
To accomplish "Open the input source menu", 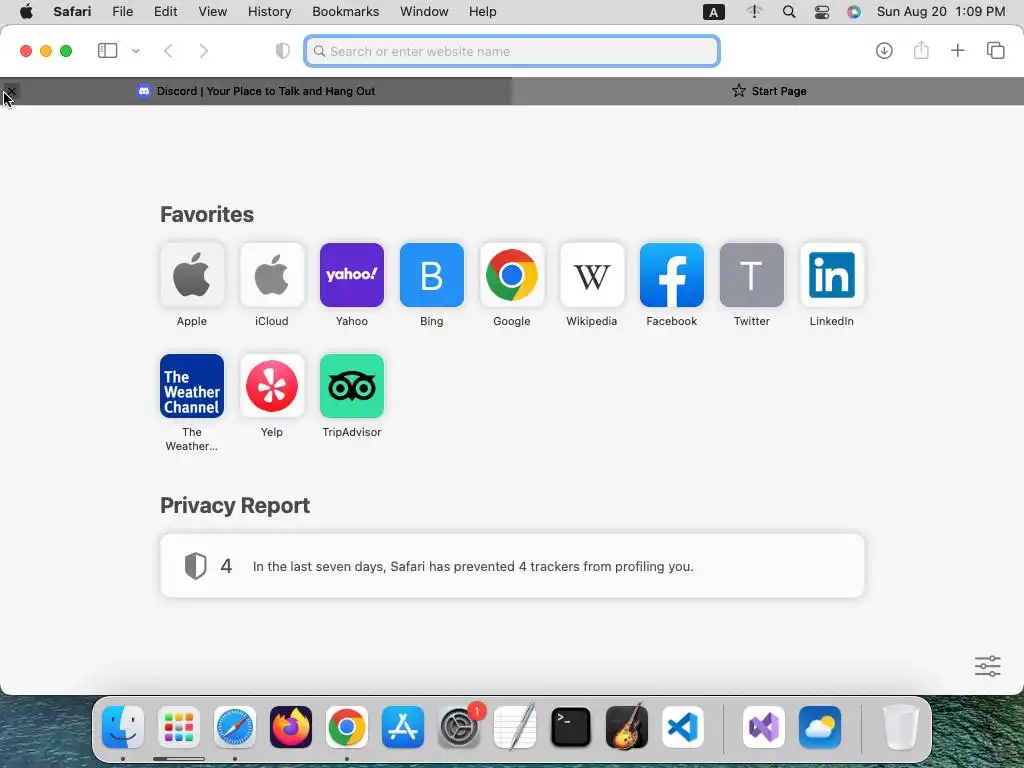I will point(714,12).
